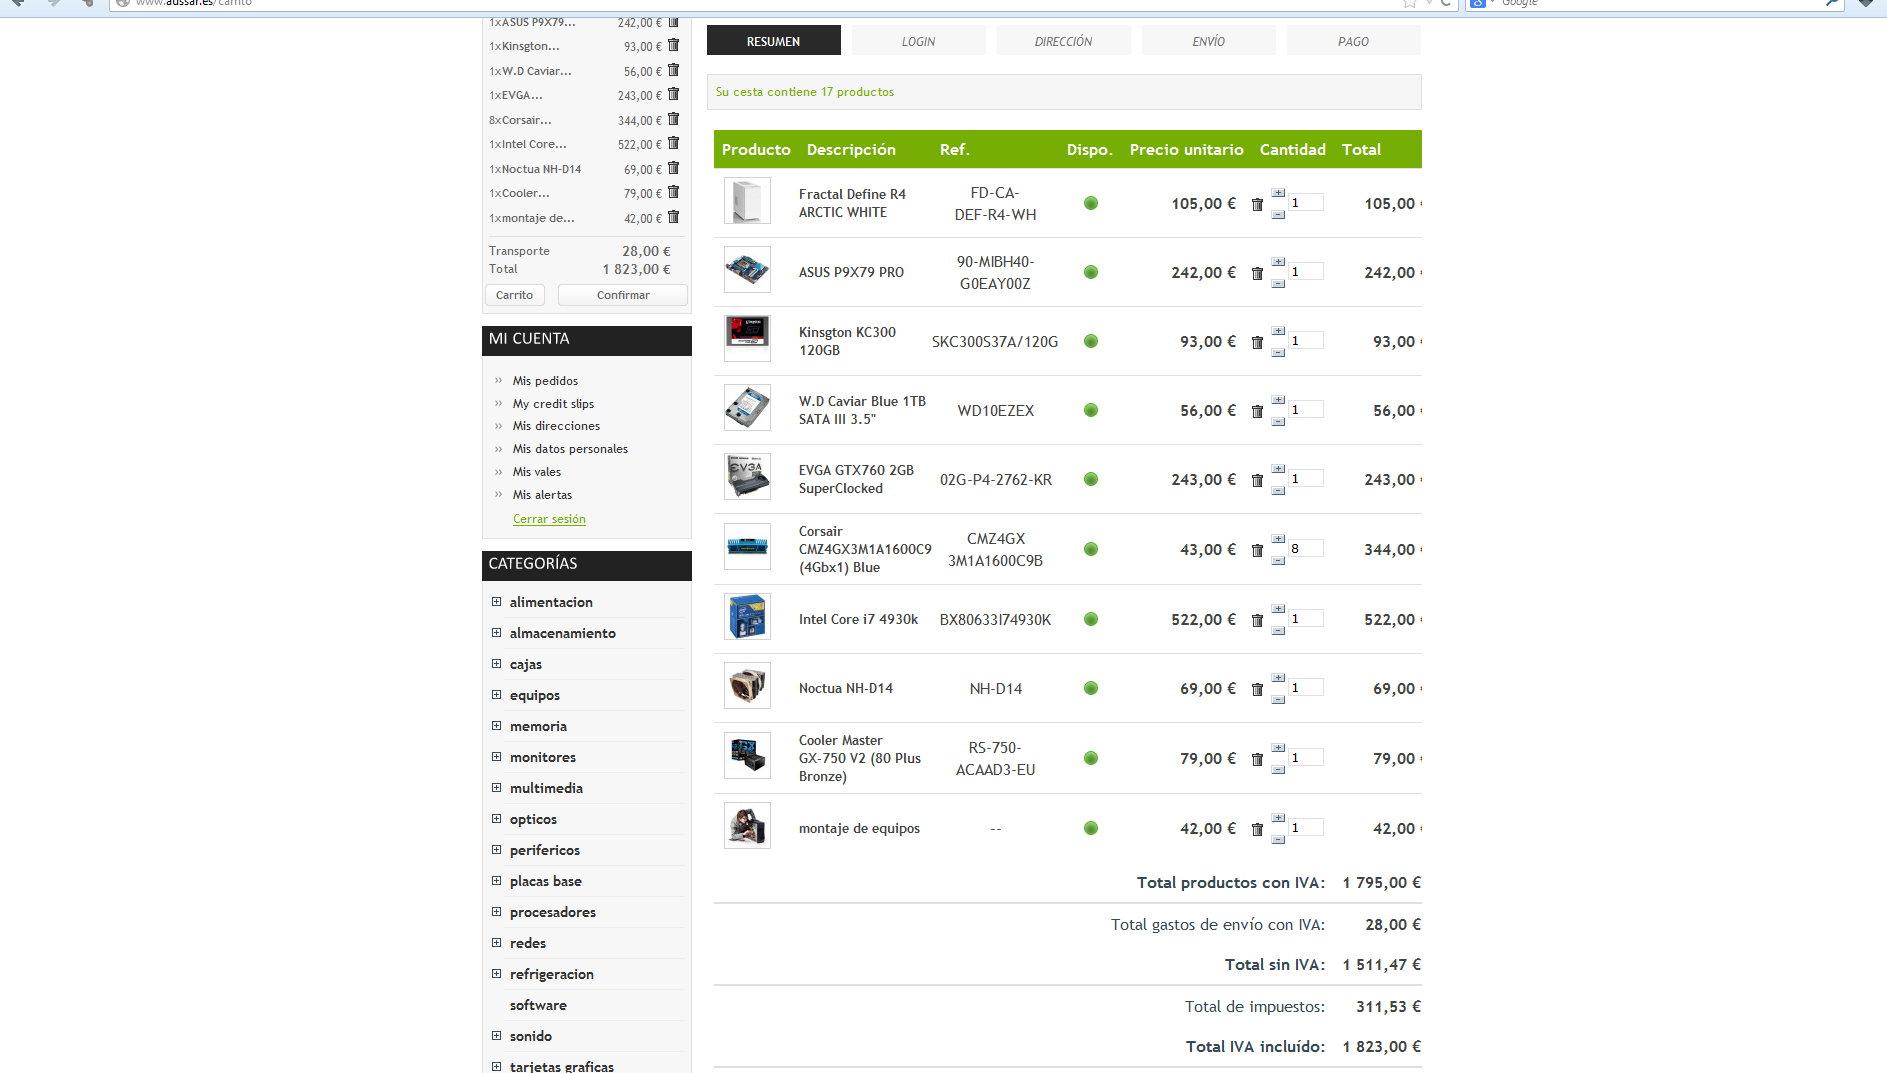Image resolution: width=1887 pixels, height=1073 pixels.
Task: Expand the cajas category
Action: coord(496,664)
